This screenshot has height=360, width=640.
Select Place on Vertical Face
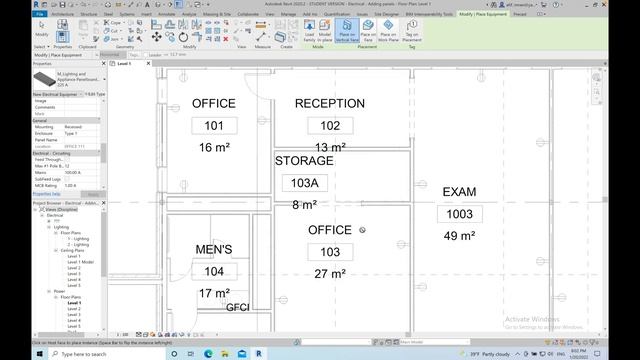click(347, 31)
